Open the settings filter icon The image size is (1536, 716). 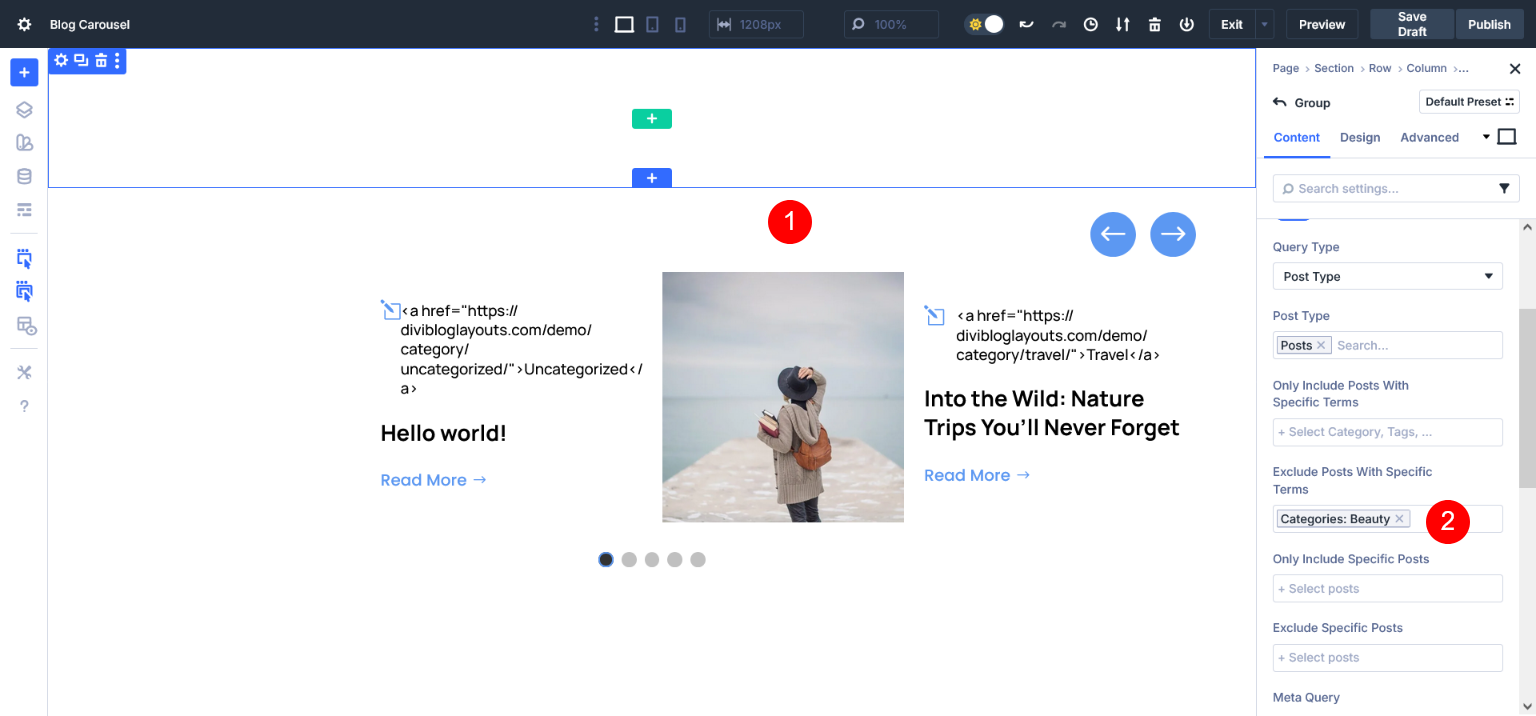point(1504,188)
